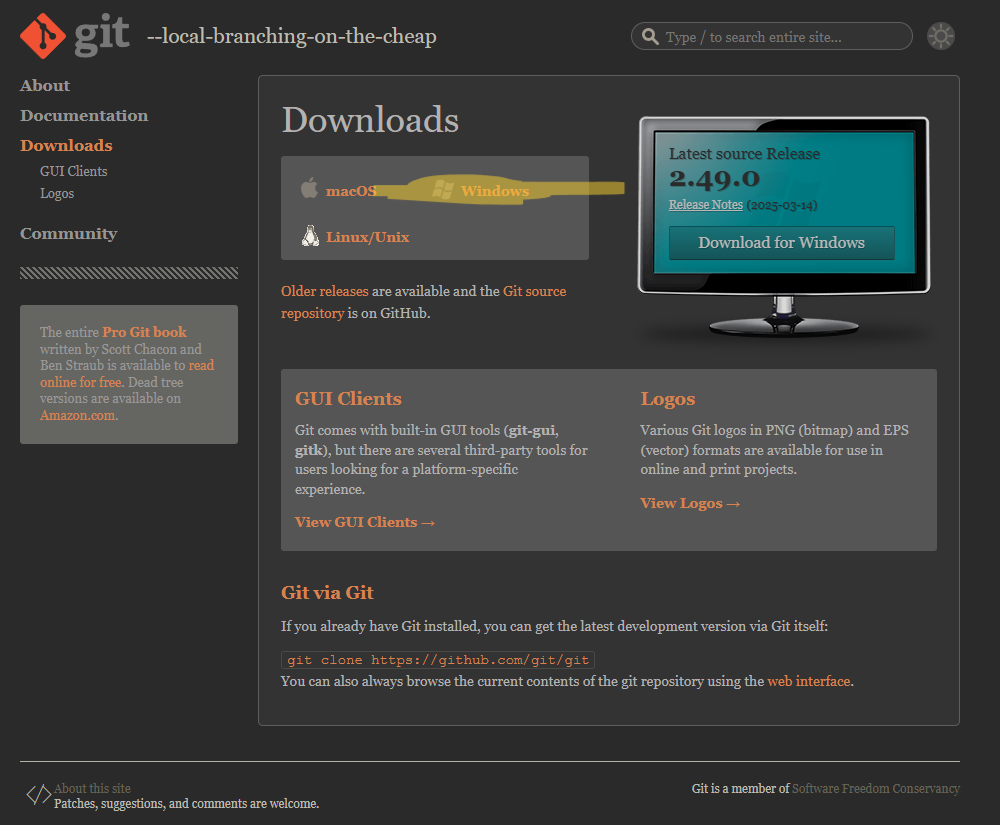Click the Downloads page heading
1000x825 pixels.
(371, 120)
